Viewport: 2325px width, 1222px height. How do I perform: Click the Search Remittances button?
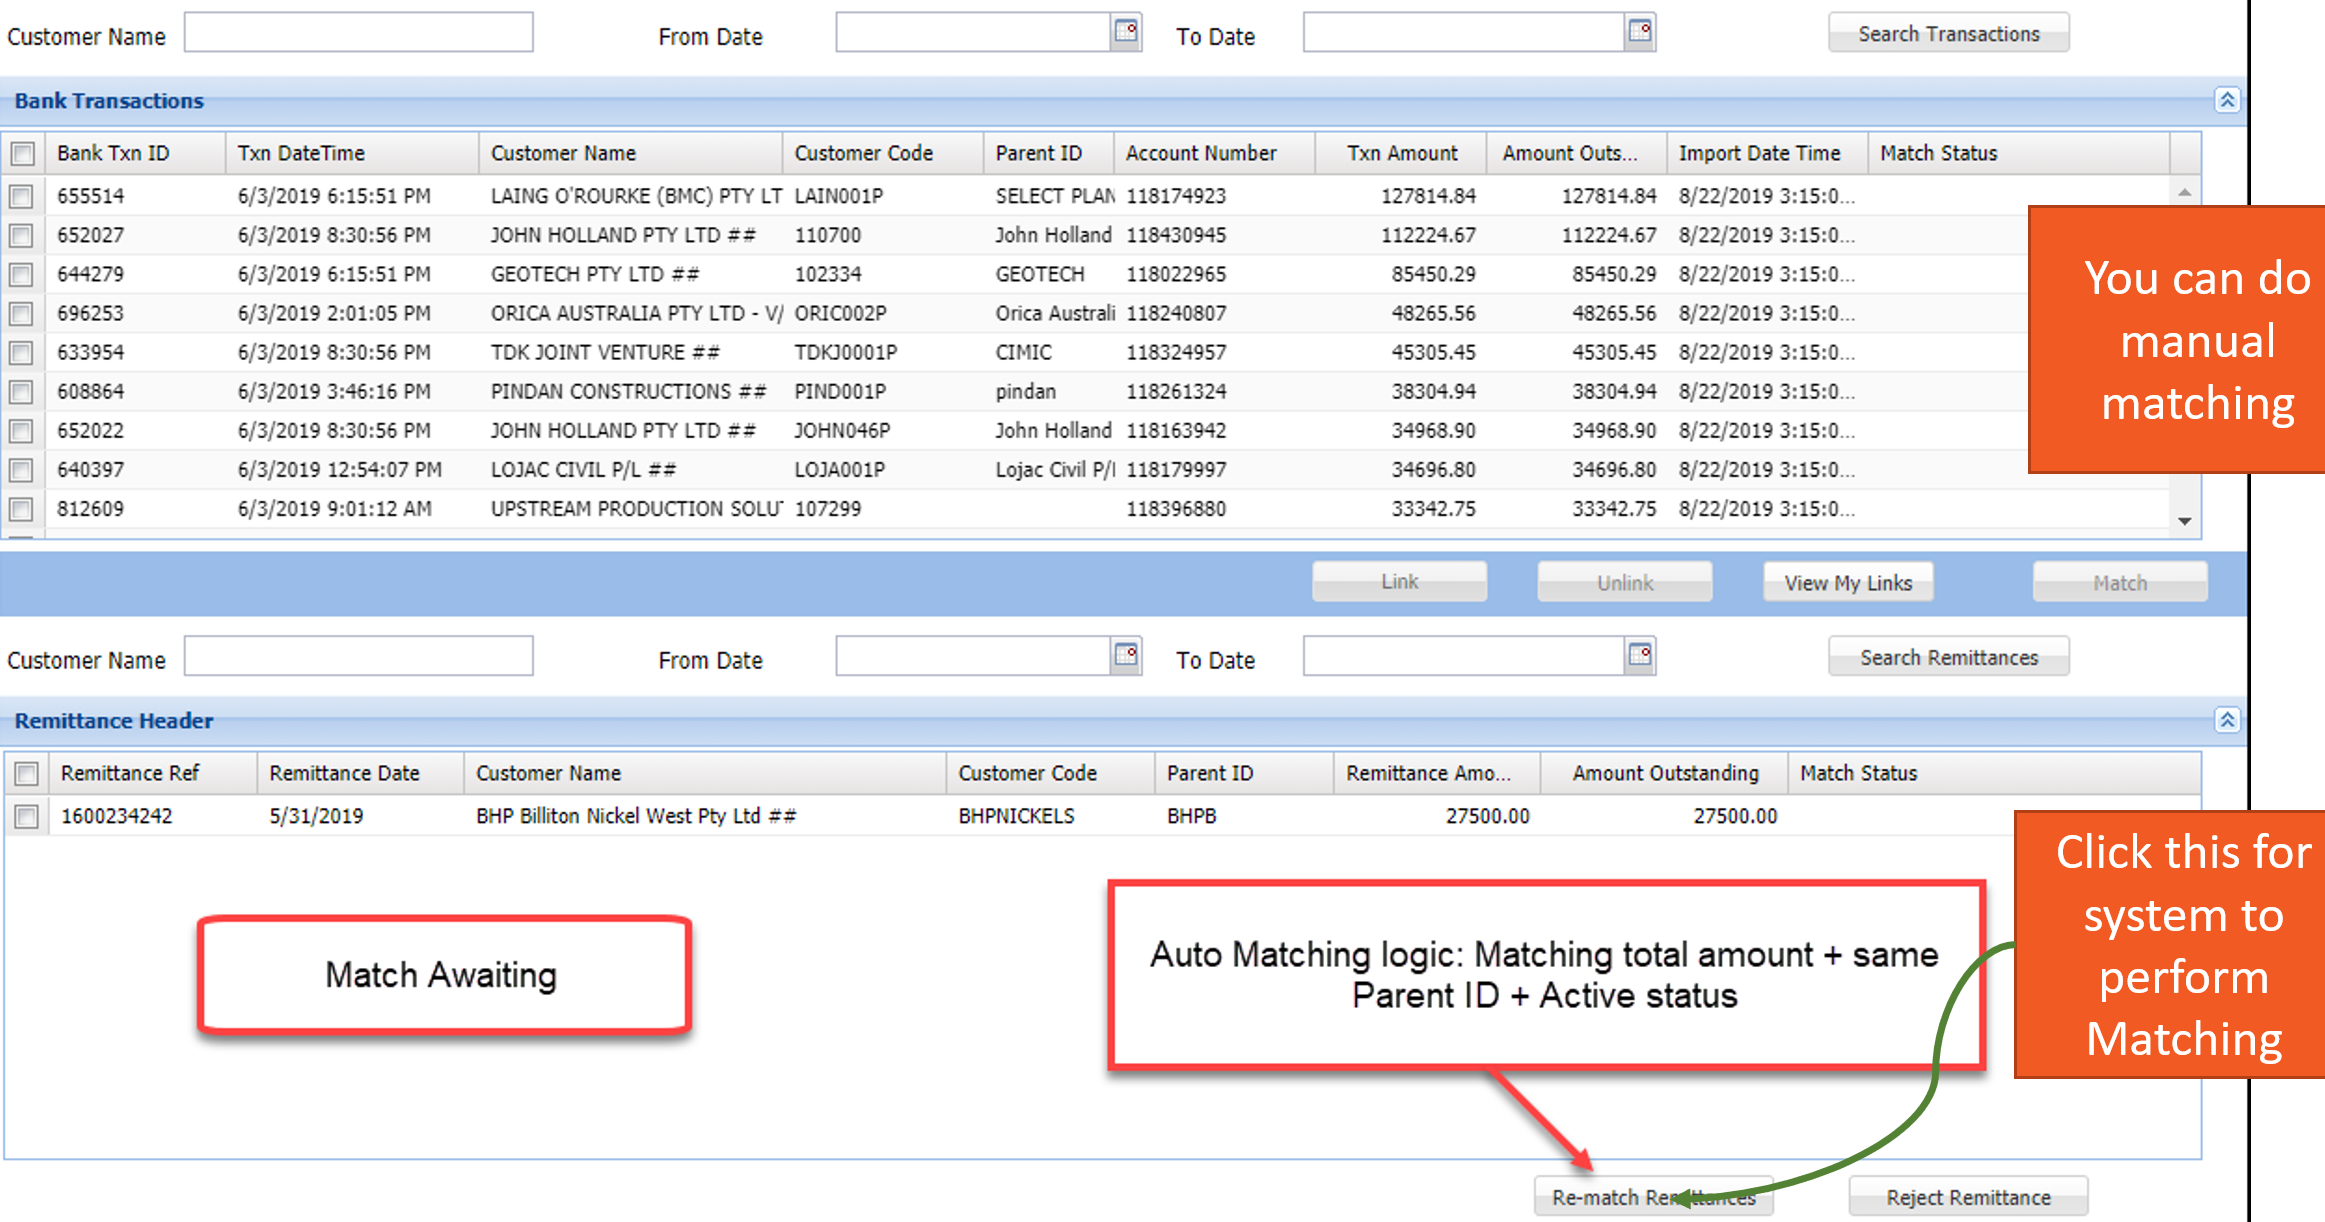click(1947, 658)
